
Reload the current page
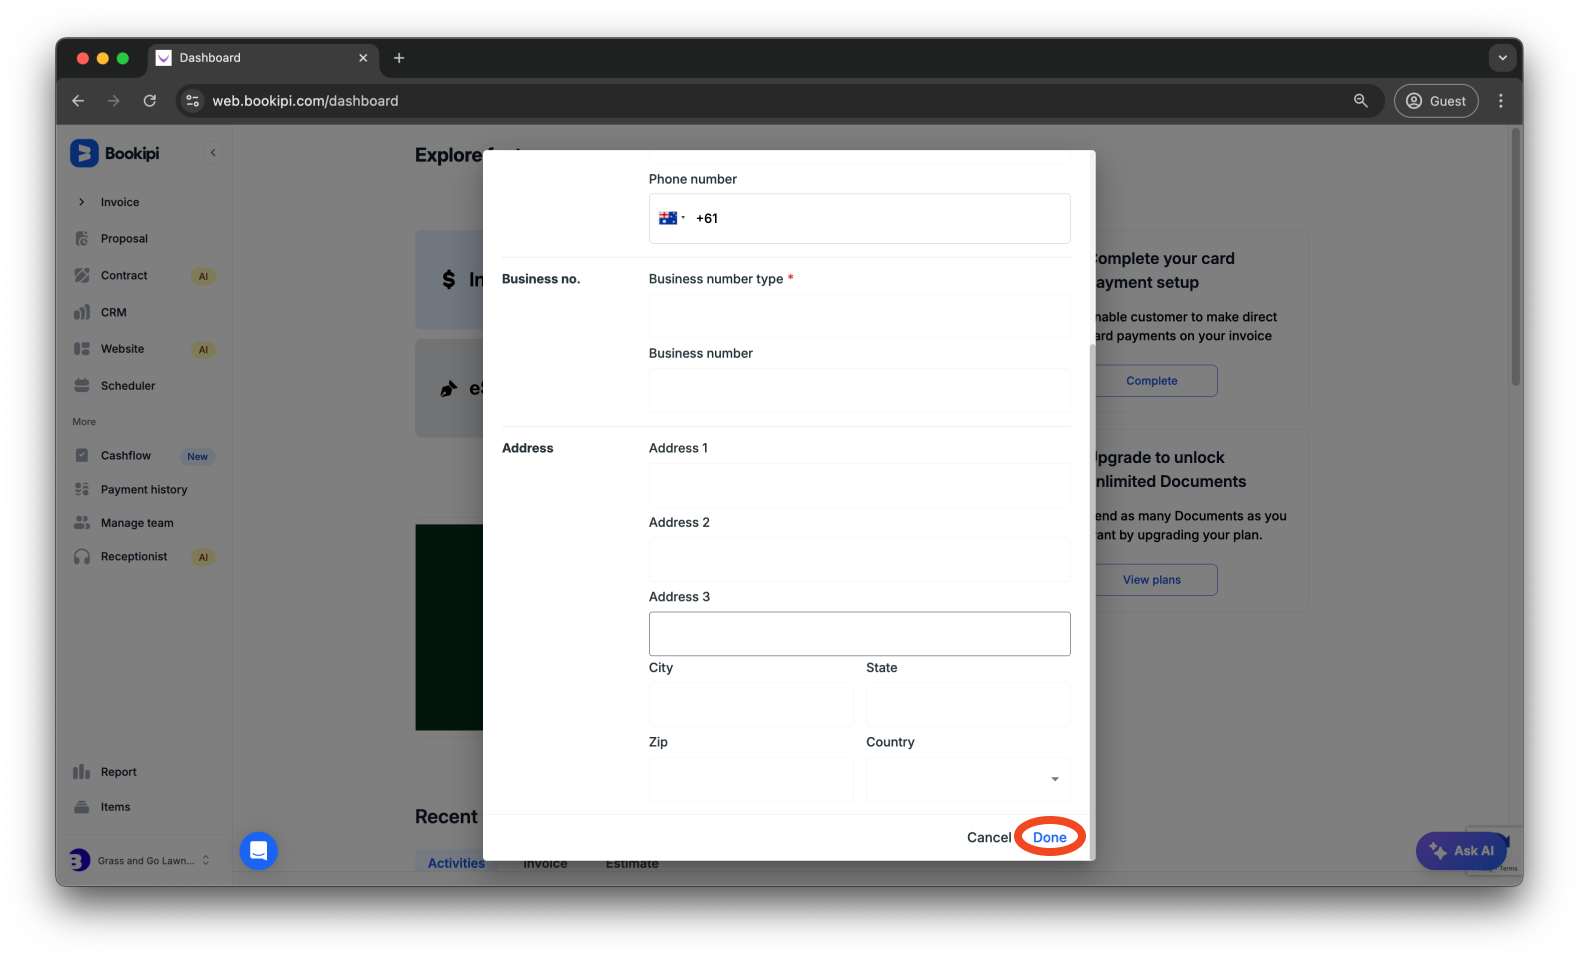click(150, 101)
